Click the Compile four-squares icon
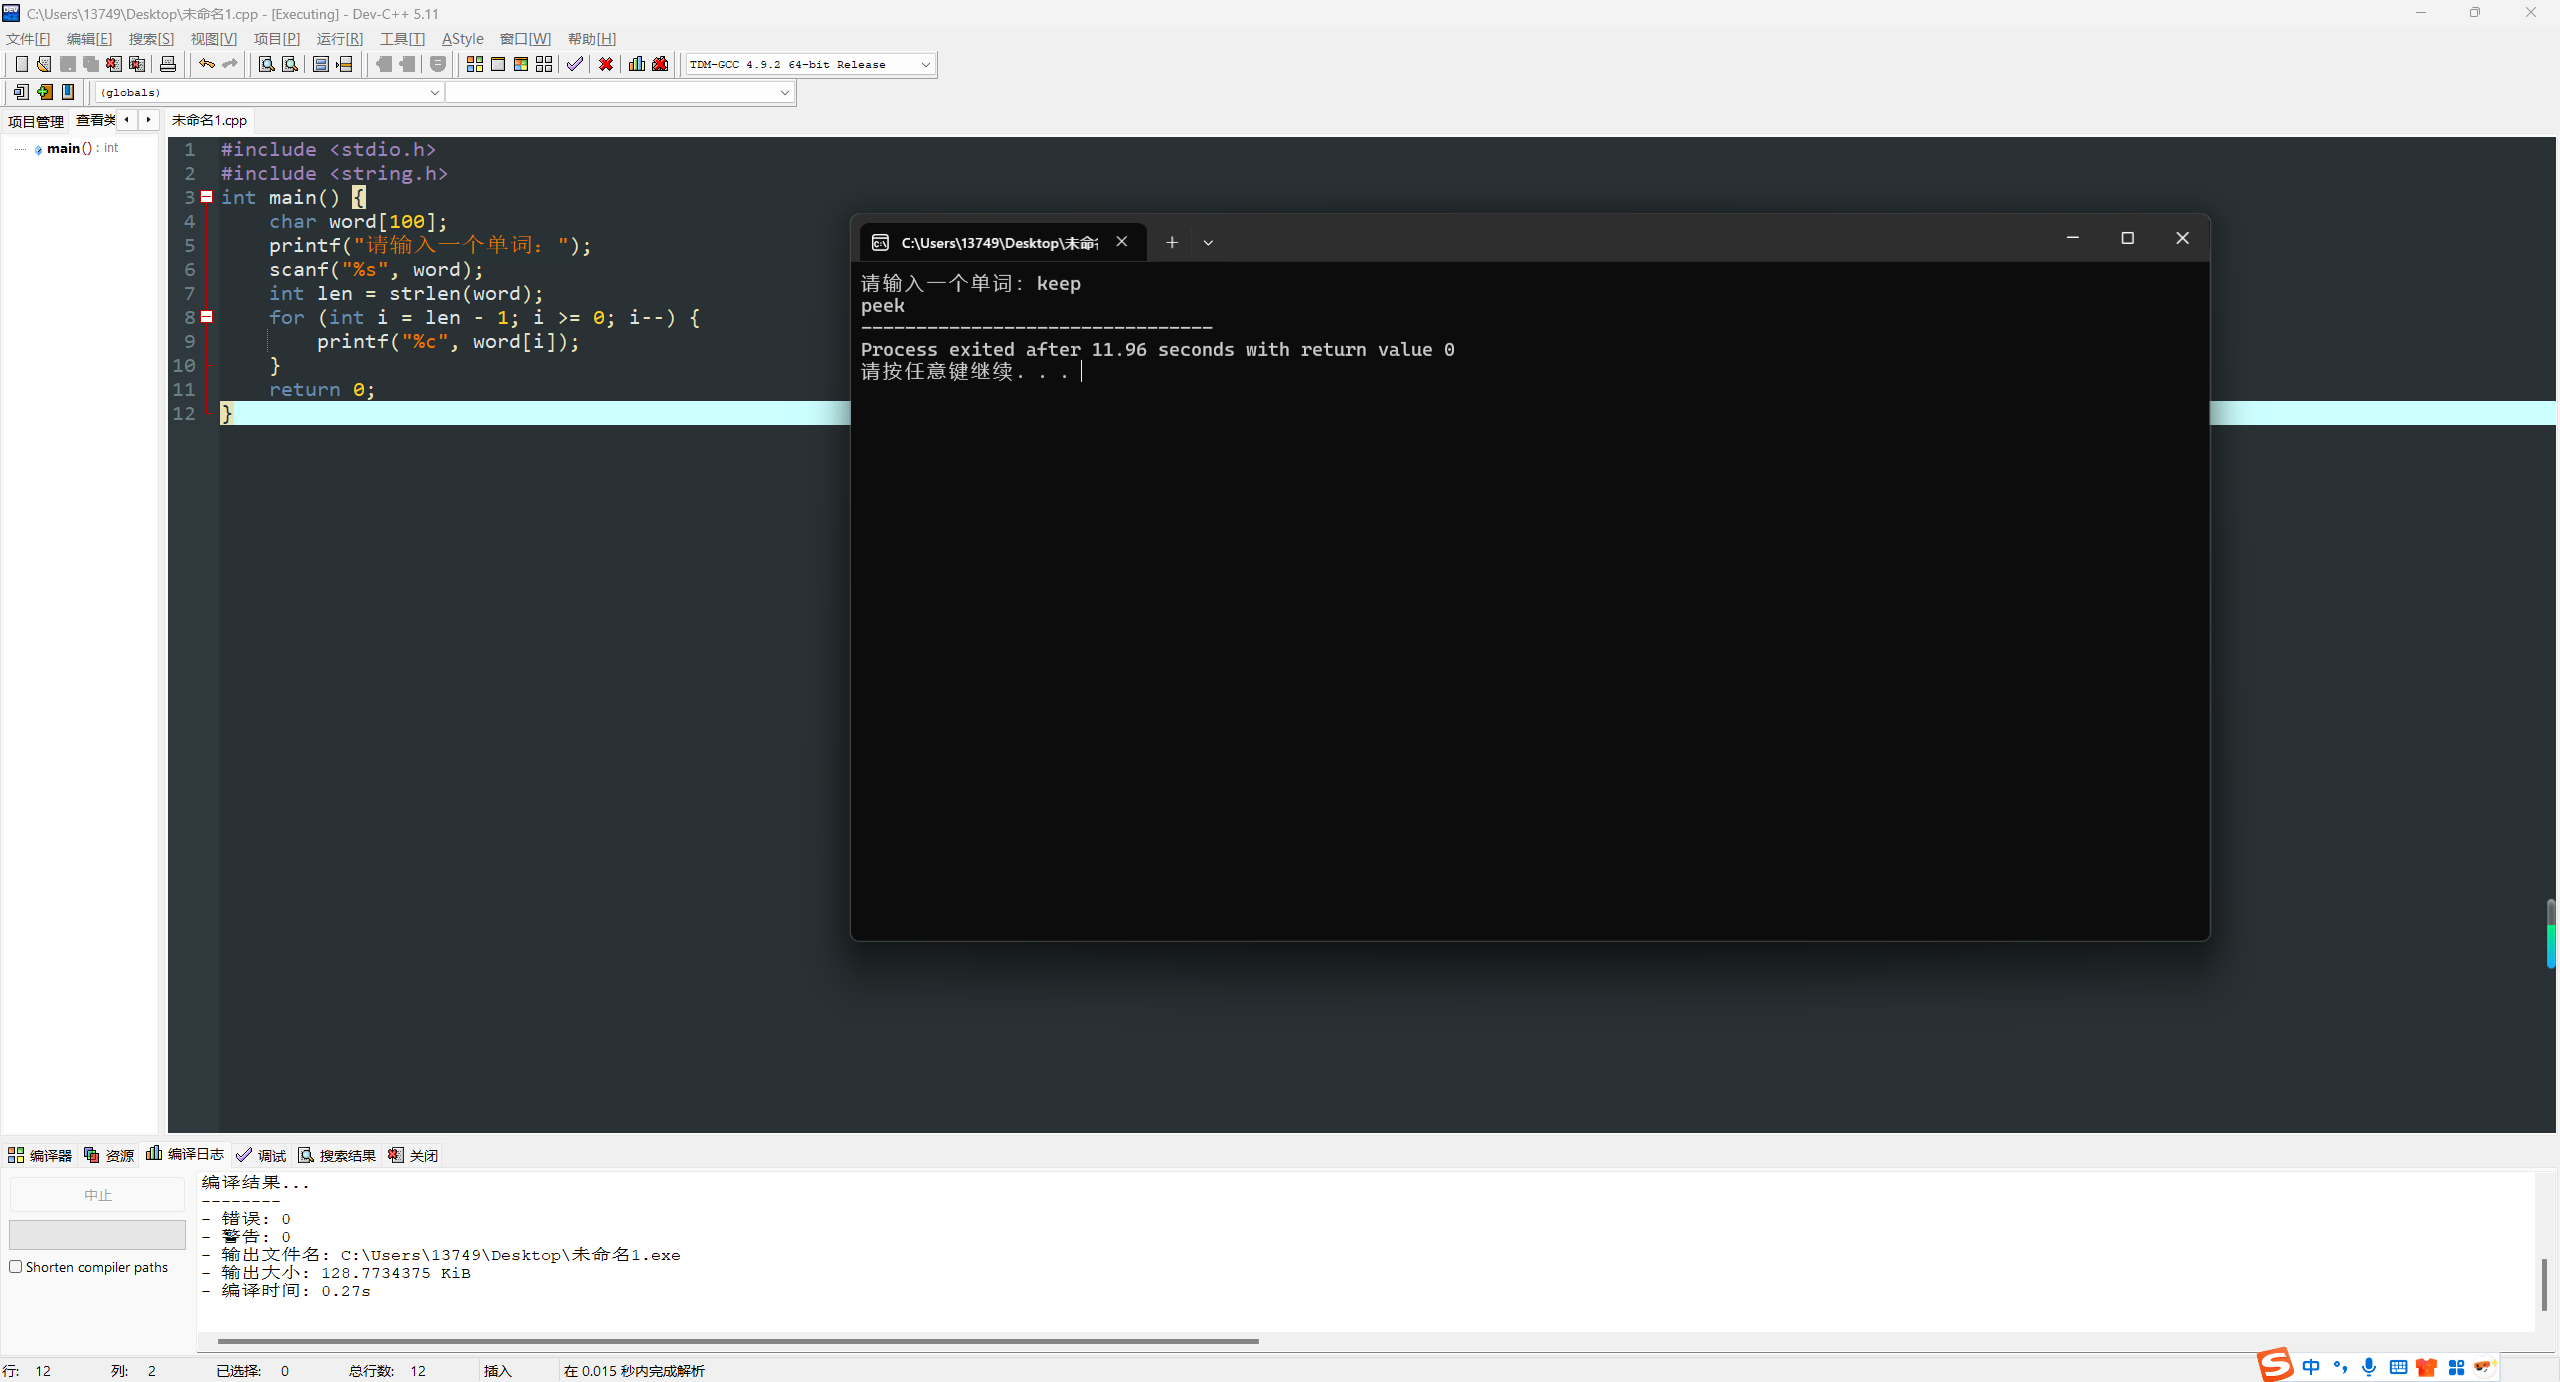2560x1382 pixels. [475, 64]
